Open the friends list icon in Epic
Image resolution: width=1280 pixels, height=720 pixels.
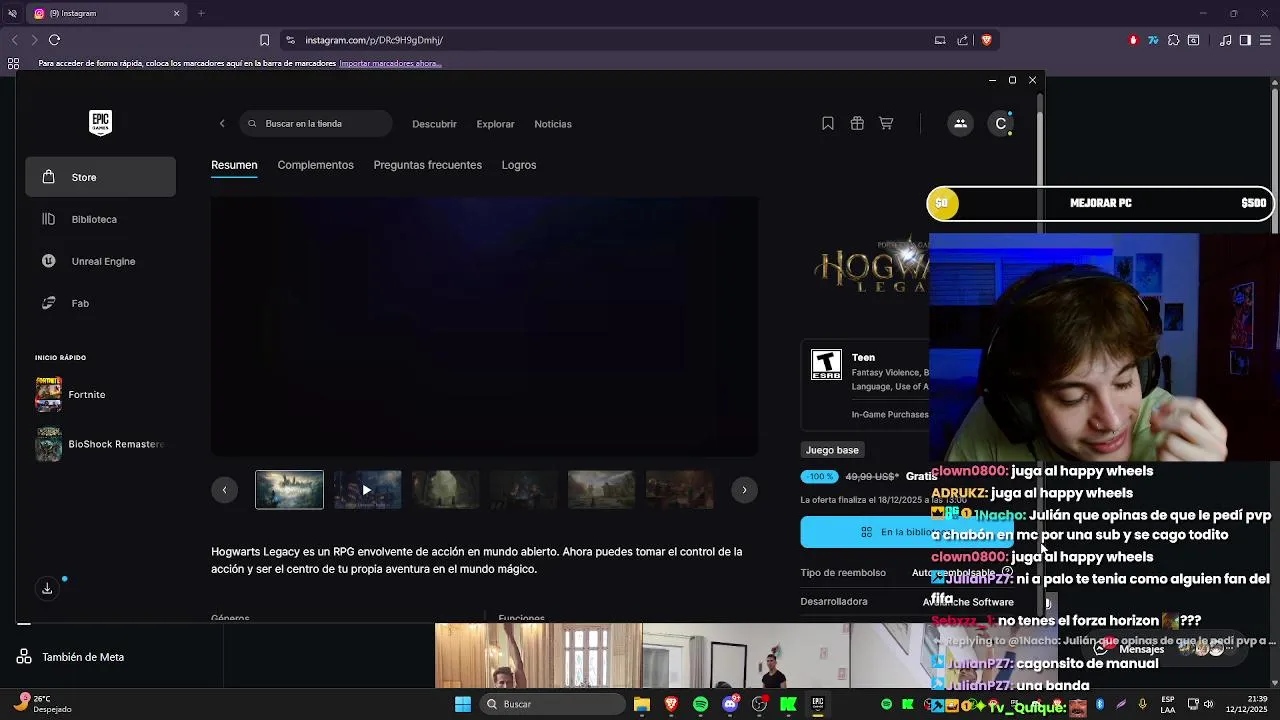tap(960, 123)
